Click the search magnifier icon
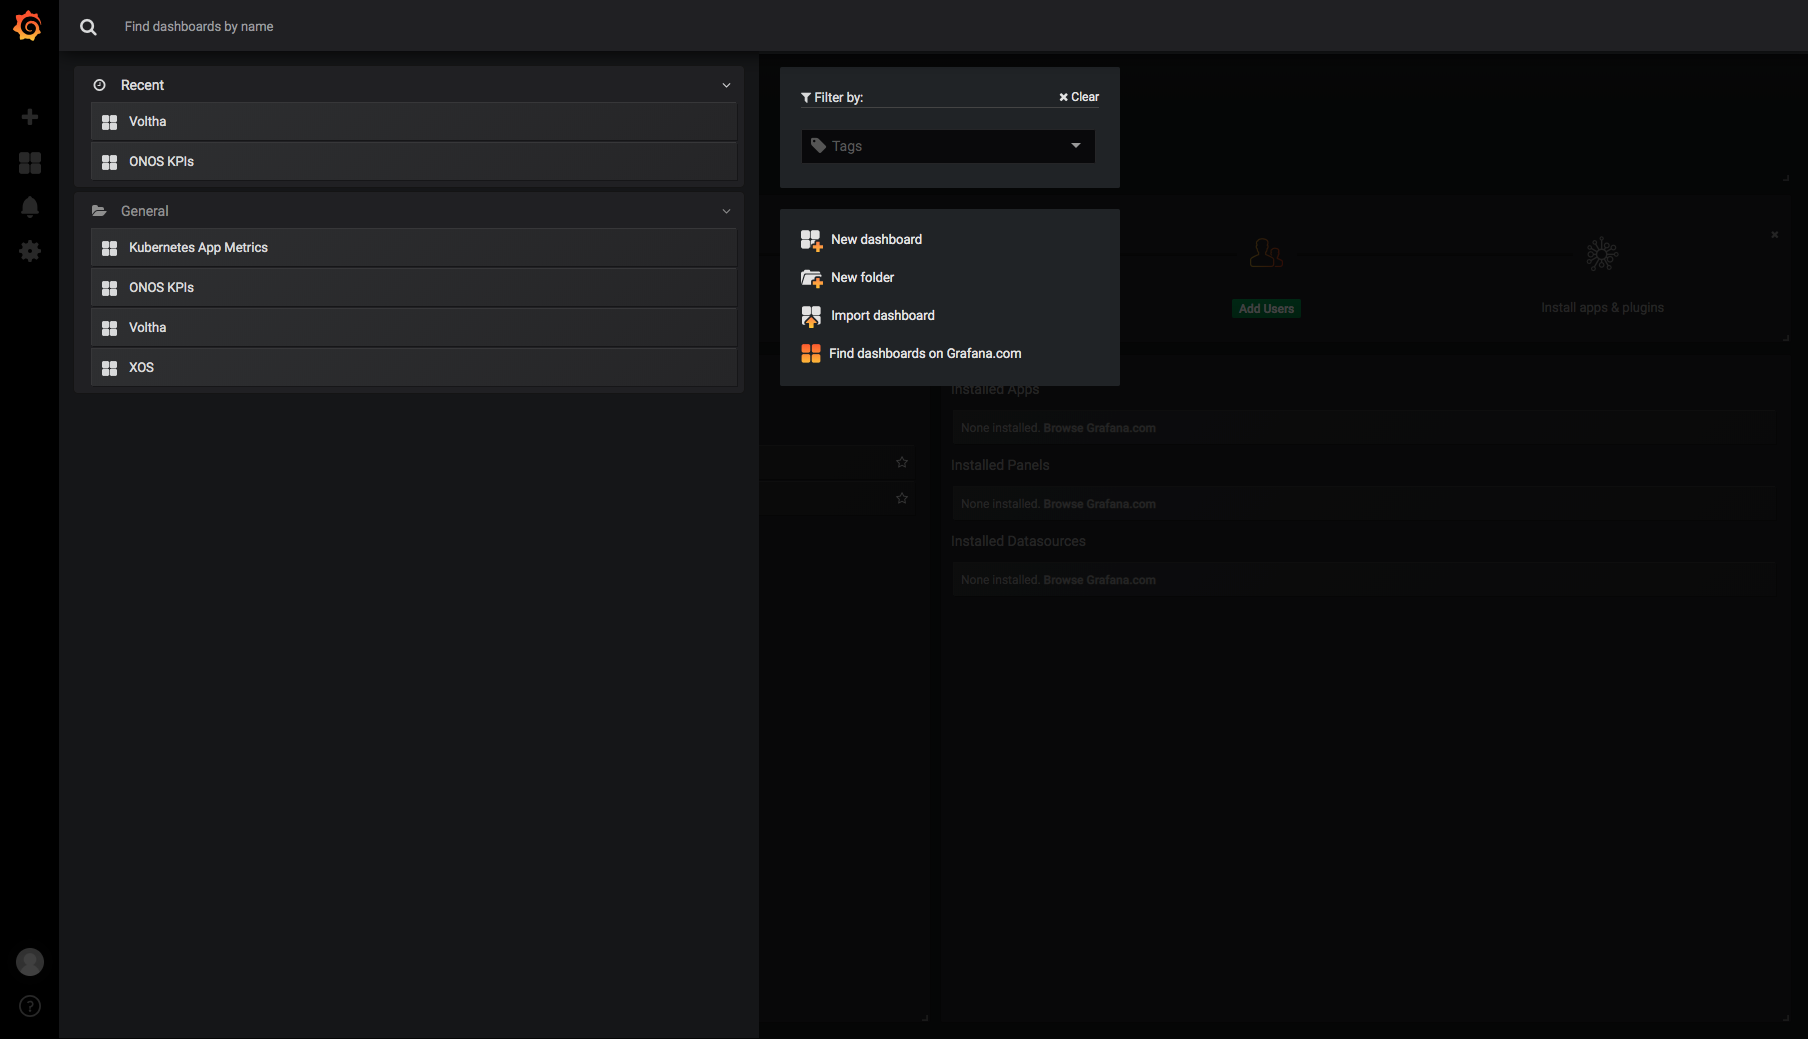1808x1039 pixels. point(88,27)
